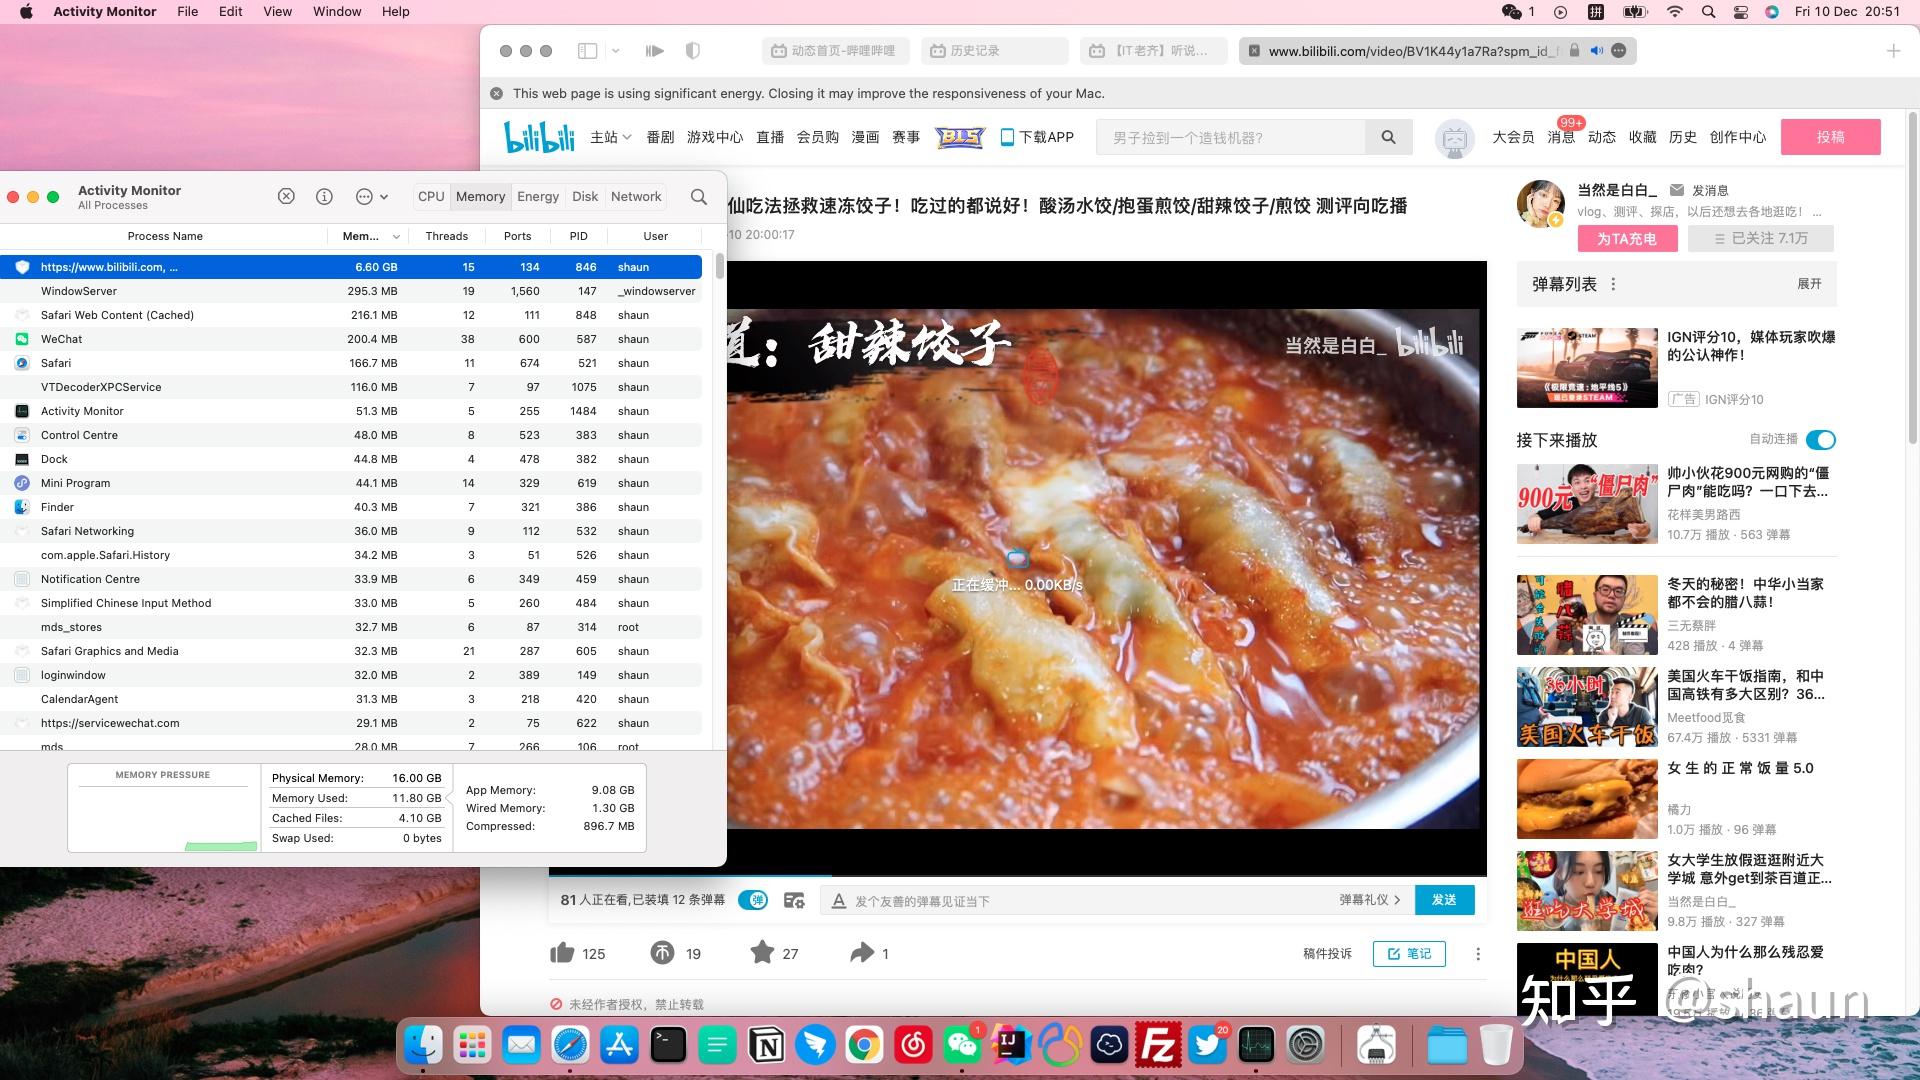The width and height of the screenshot is (1920, 1080).
Task: Open 消息 with 99+ badge
Action: (x=1561, y=137)
